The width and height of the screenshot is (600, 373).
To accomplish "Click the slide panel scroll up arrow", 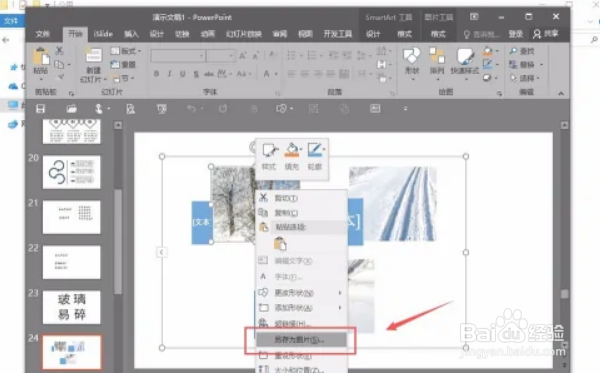I will 118,125.
